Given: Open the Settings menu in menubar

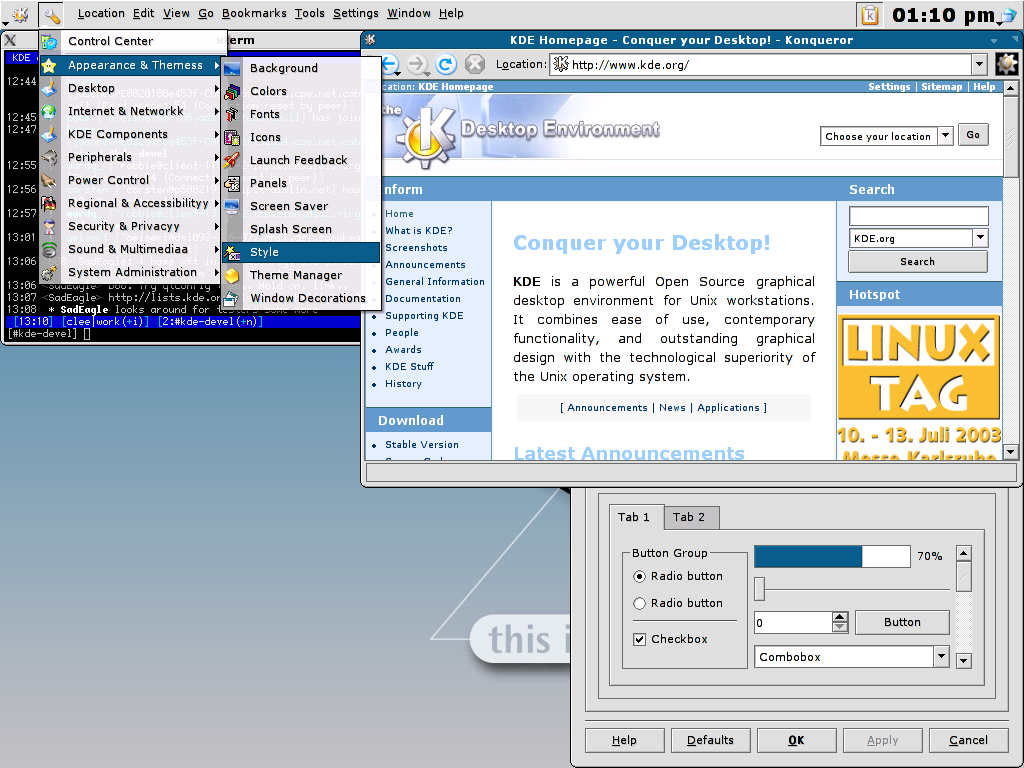Looking at the screenshot, I should [356, 13].
